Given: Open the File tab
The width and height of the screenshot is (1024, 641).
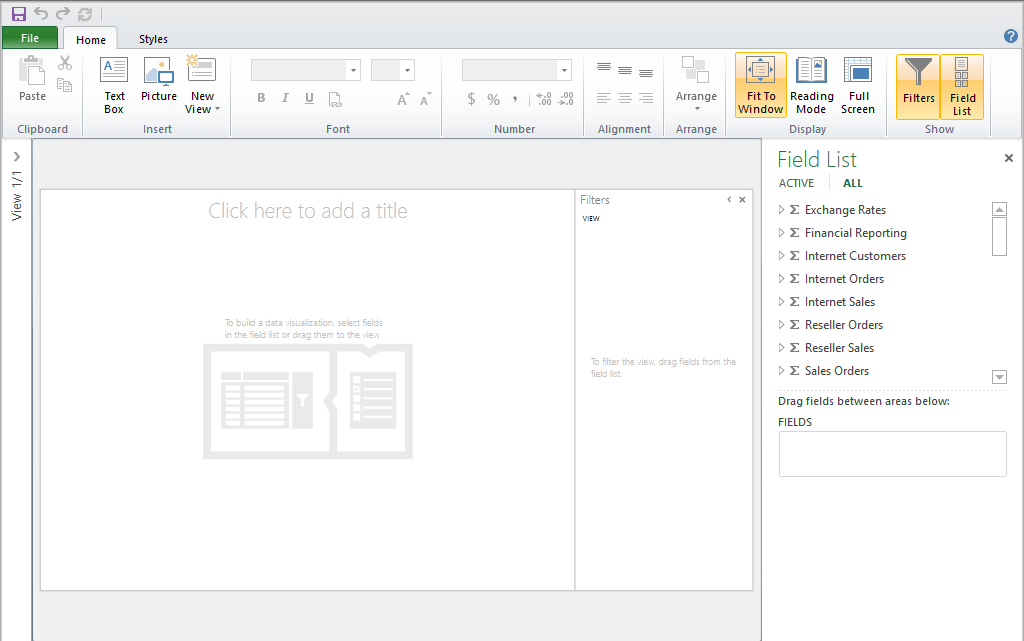Looking at the screenshot, I should (x=30, y=38).
